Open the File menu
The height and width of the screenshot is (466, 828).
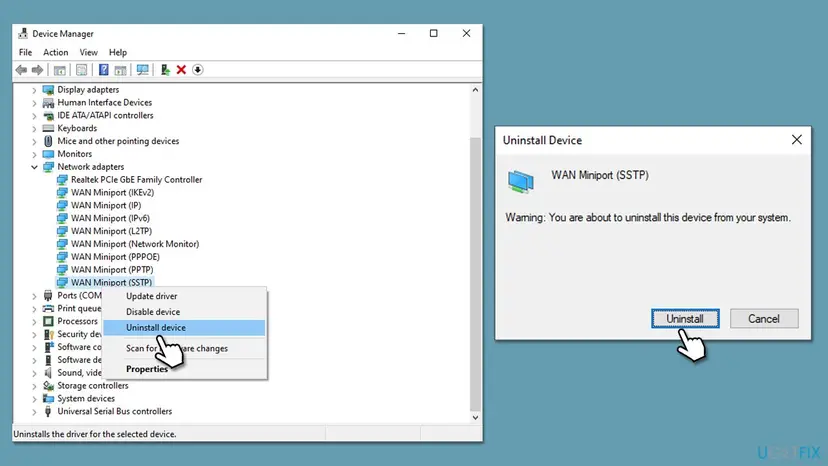pyautogui.click(x=25, y=52)
